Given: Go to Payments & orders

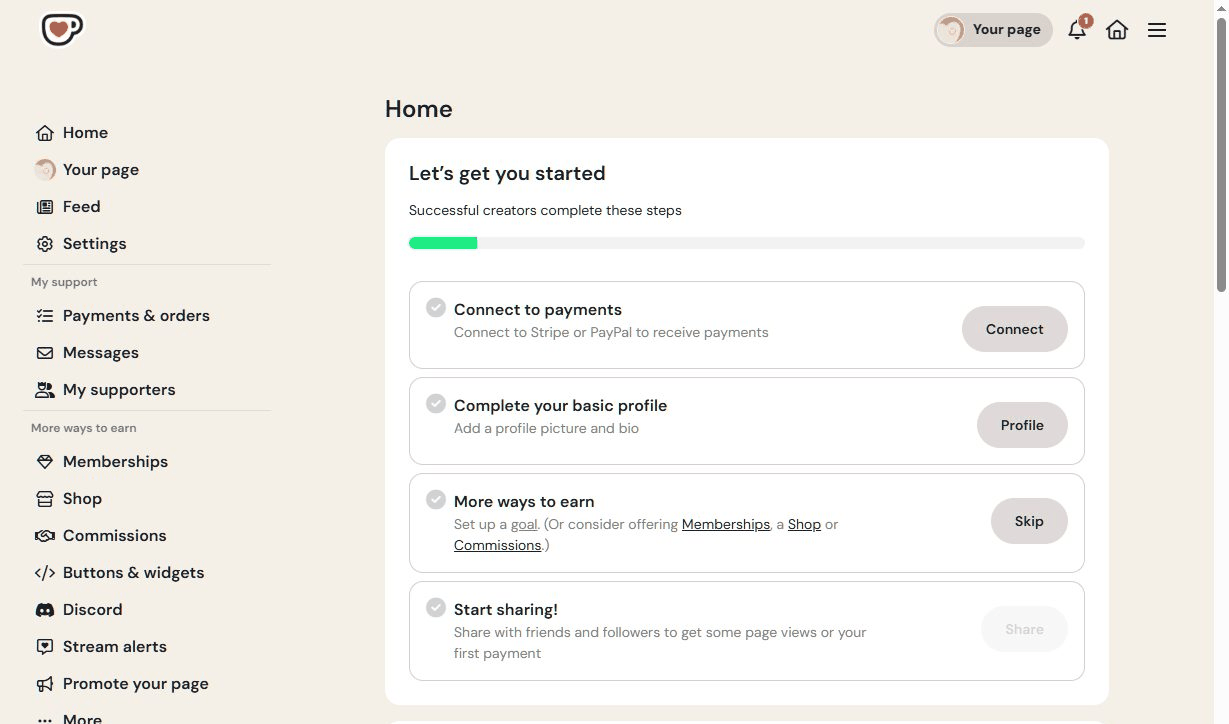Looking at the screenshot, I should point(123,315).
